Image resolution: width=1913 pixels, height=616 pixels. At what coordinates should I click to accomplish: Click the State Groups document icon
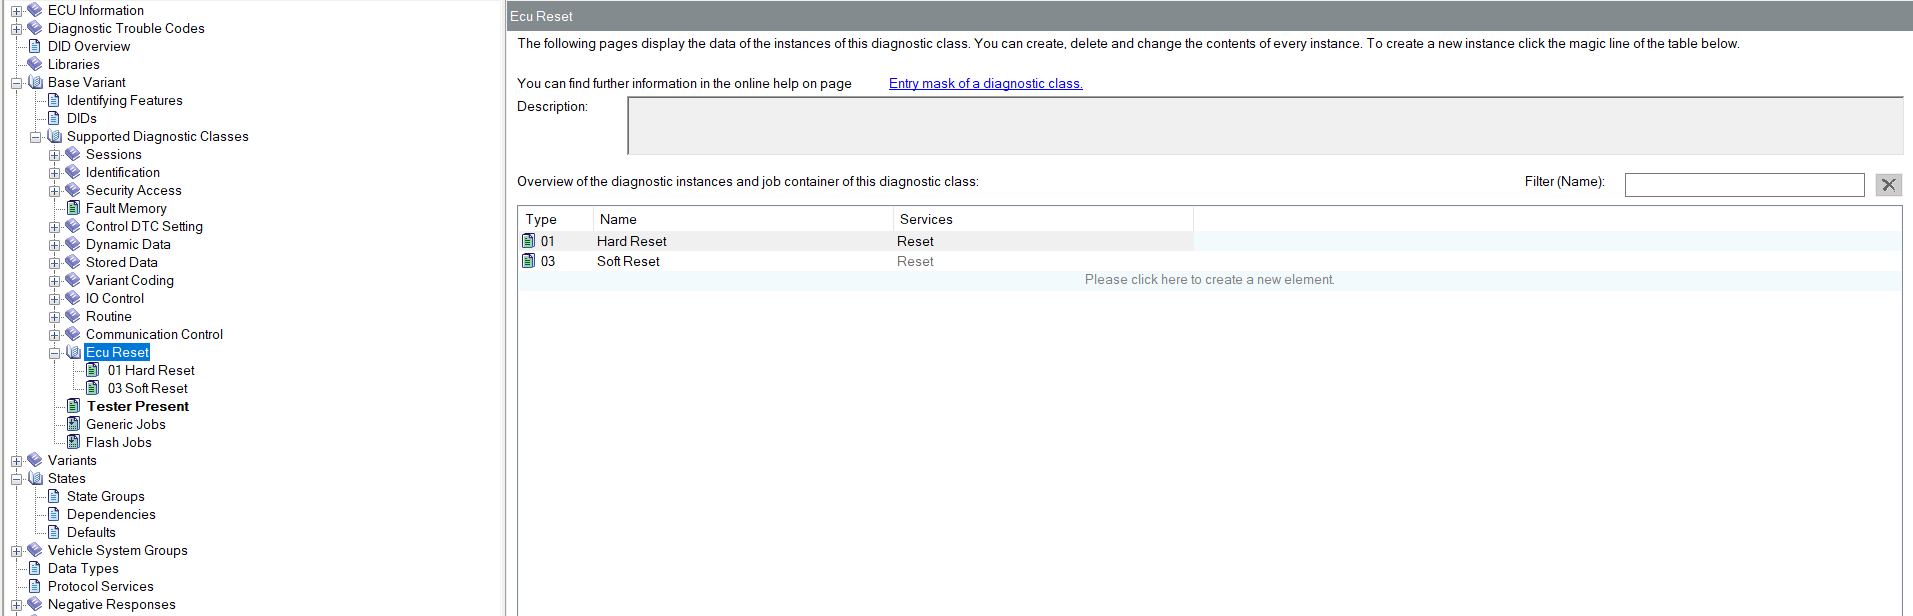(54, 496)
